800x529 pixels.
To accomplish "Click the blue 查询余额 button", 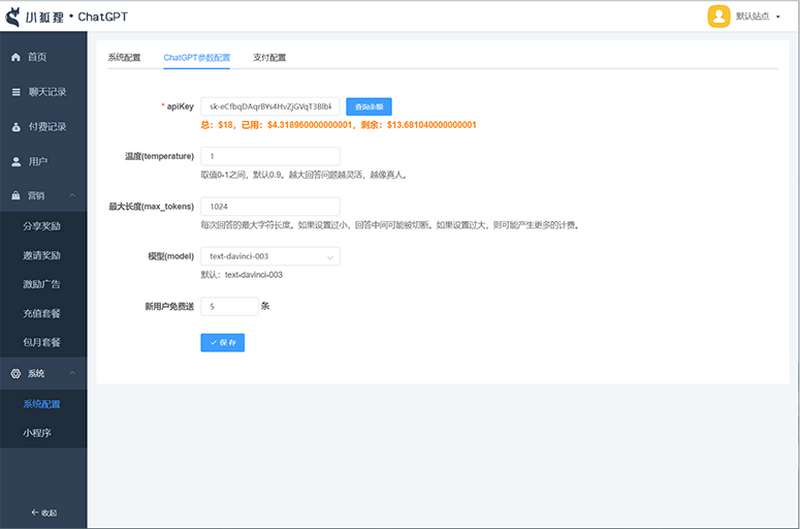I will [x=368, y=106].
